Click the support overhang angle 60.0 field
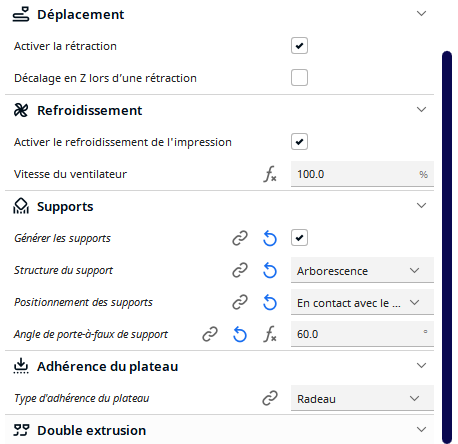 point(362,334)
